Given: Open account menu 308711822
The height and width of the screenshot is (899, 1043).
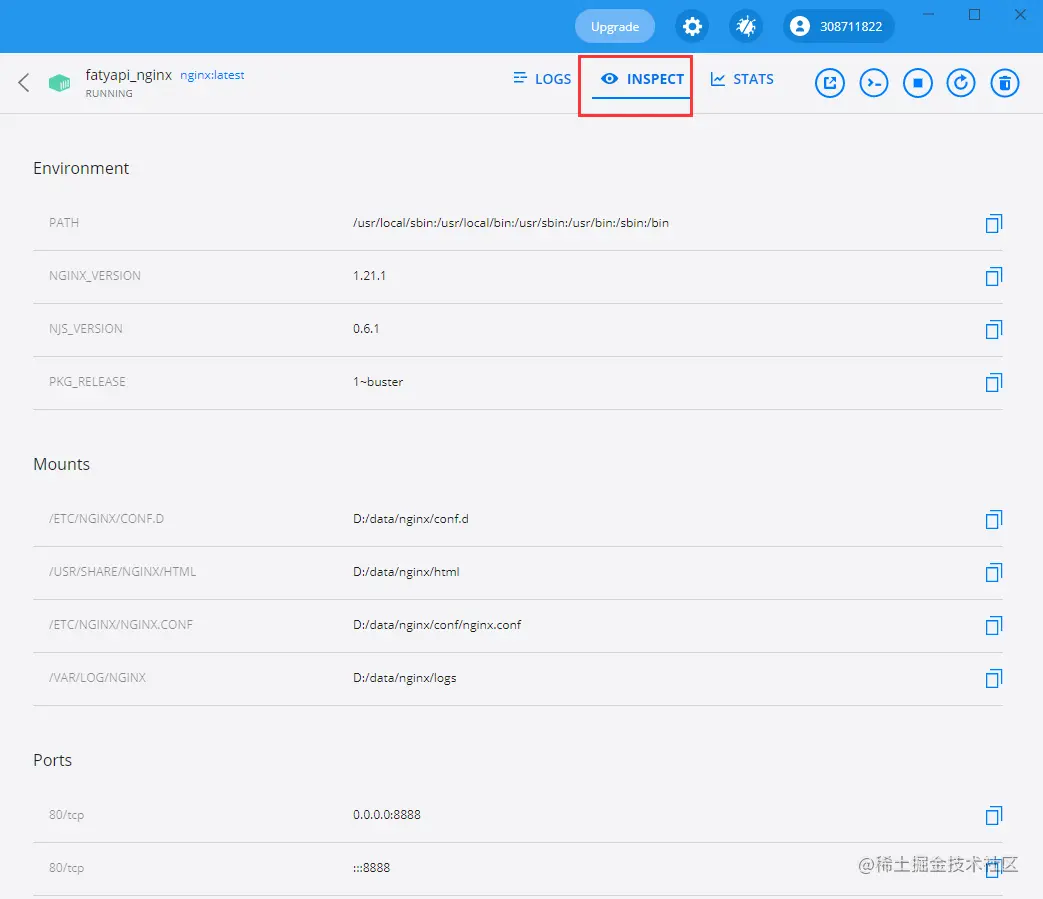Looking at the screenshot, I should (x=838, y=27).
